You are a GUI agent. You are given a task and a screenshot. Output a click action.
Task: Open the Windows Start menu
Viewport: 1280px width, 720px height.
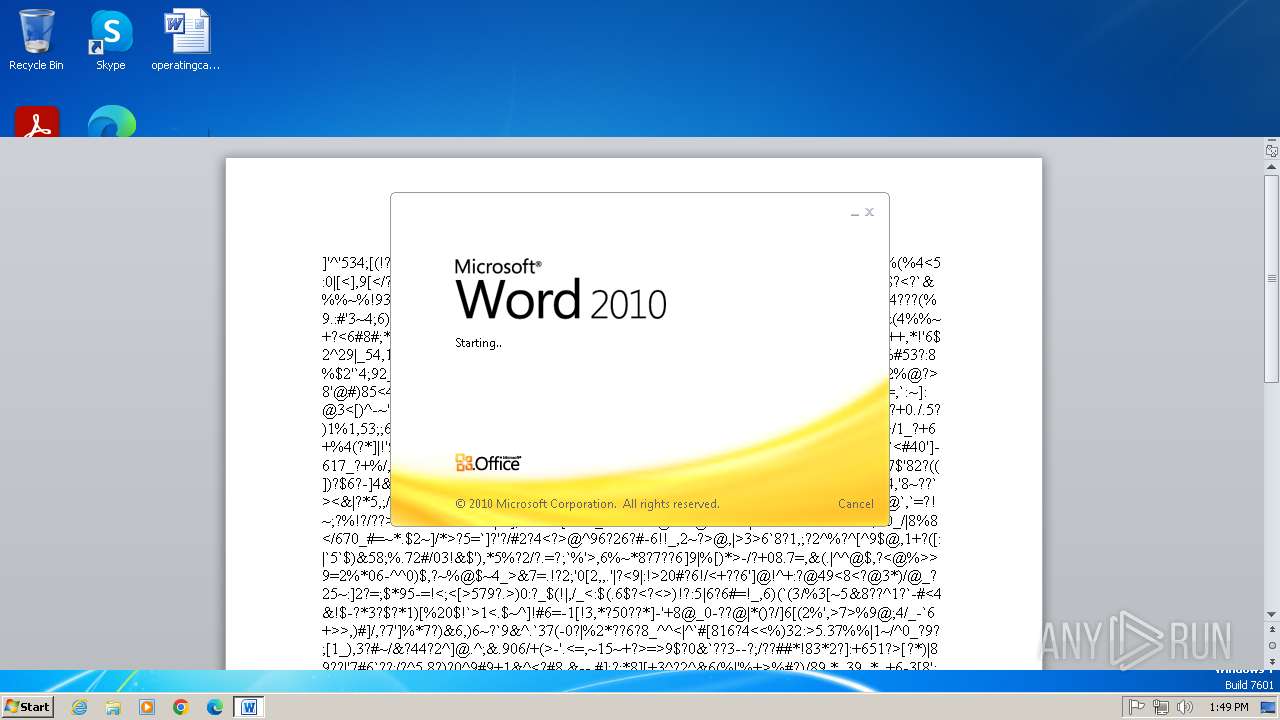coord(28,706)
